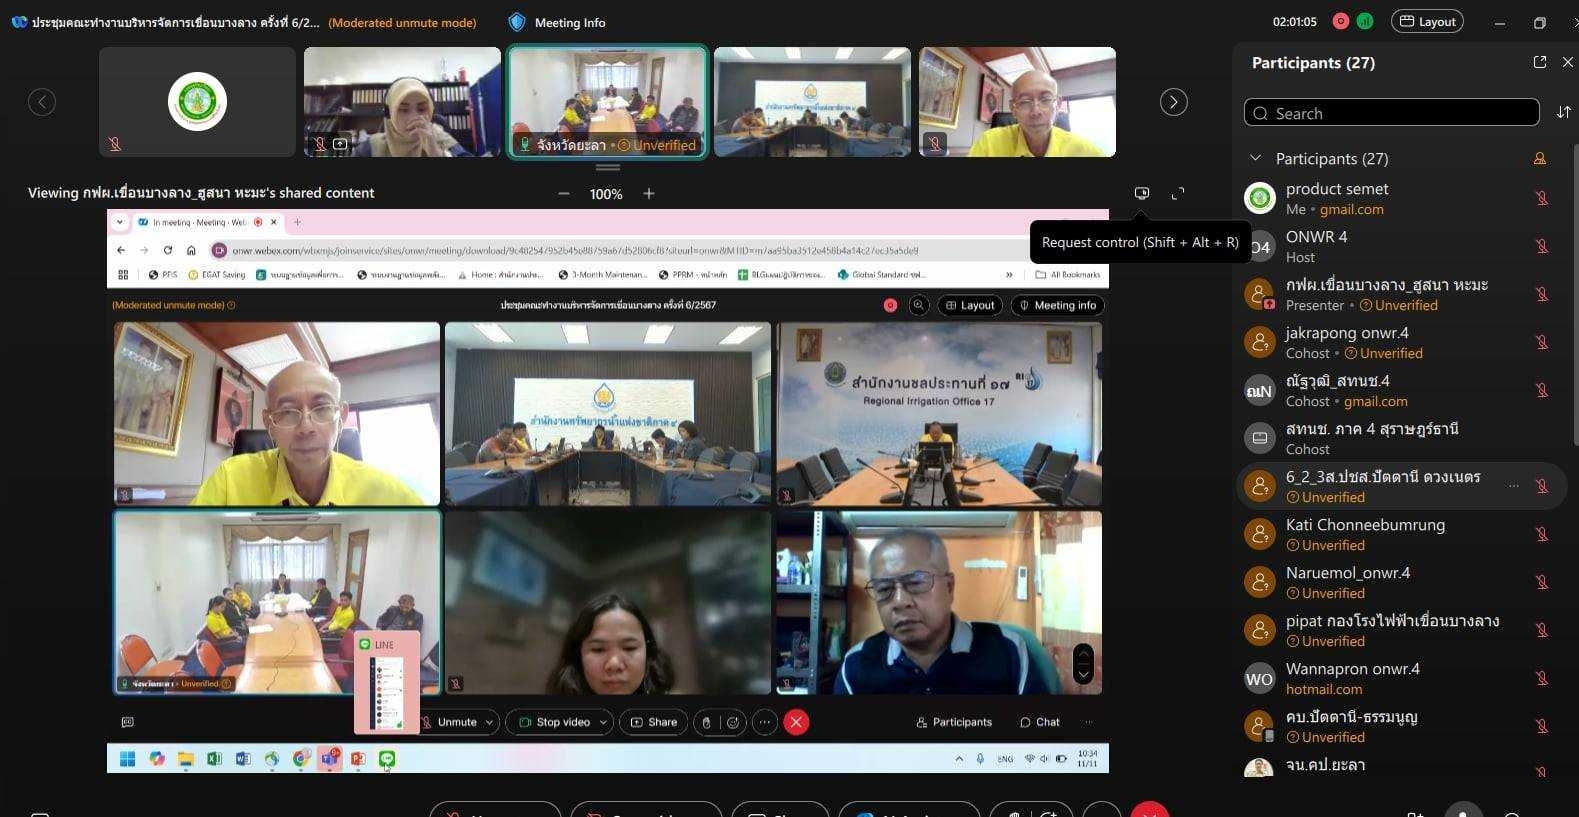
Task: Toggle mute for Kati Chonneebumrung
Action: [x=1542, y=534]
